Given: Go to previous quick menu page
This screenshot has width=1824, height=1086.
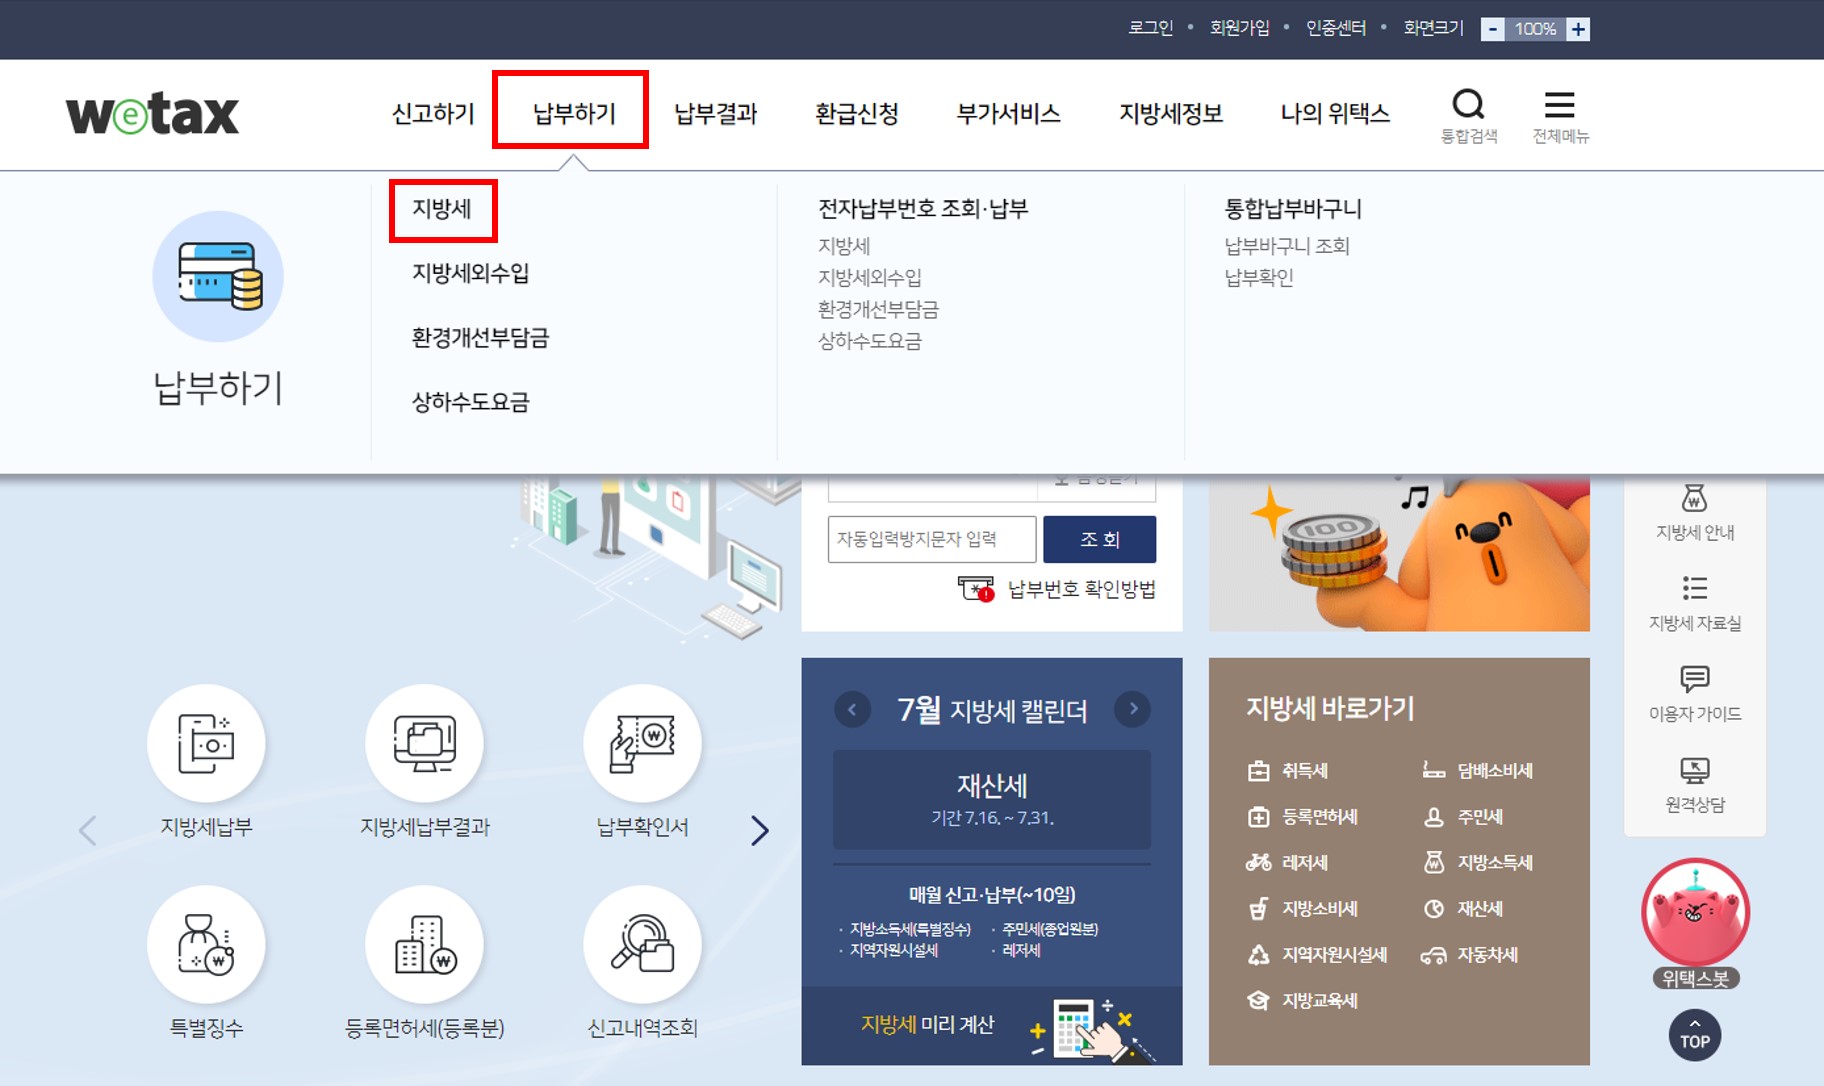Looking at the screenshot, I should click(88, 830).
